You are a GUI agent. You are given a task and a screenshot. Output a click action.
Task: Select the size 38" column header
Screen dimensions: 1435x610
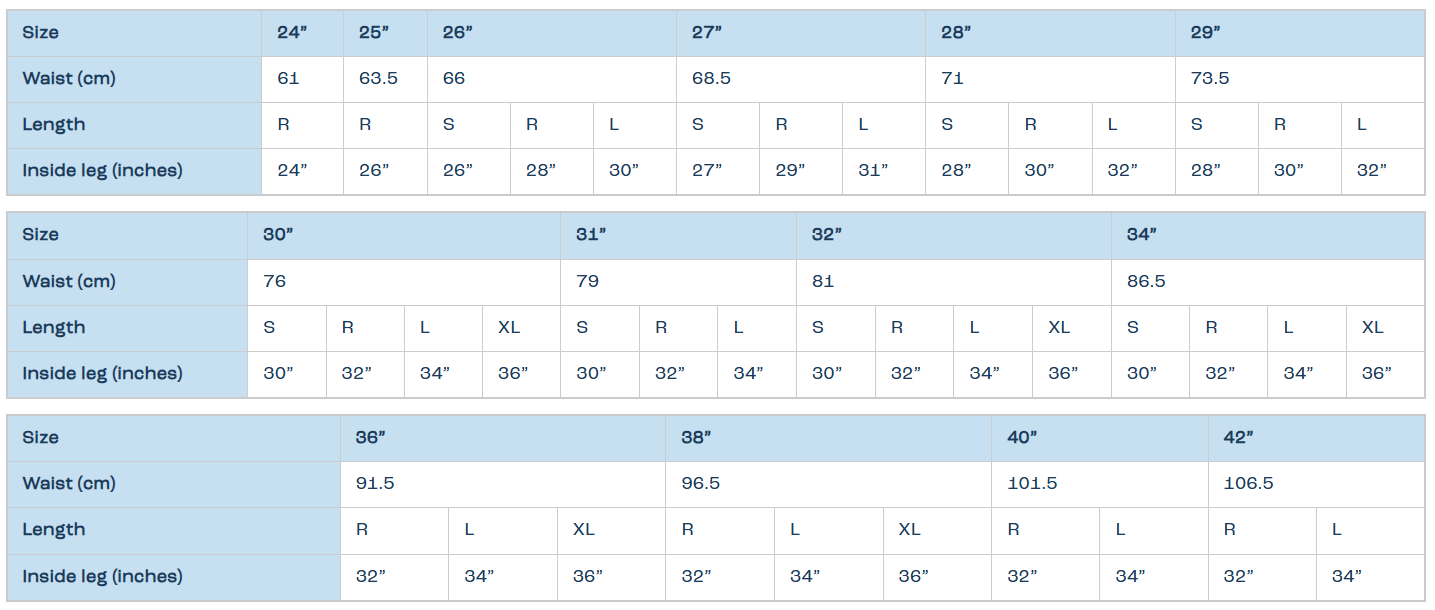point(697,437)
